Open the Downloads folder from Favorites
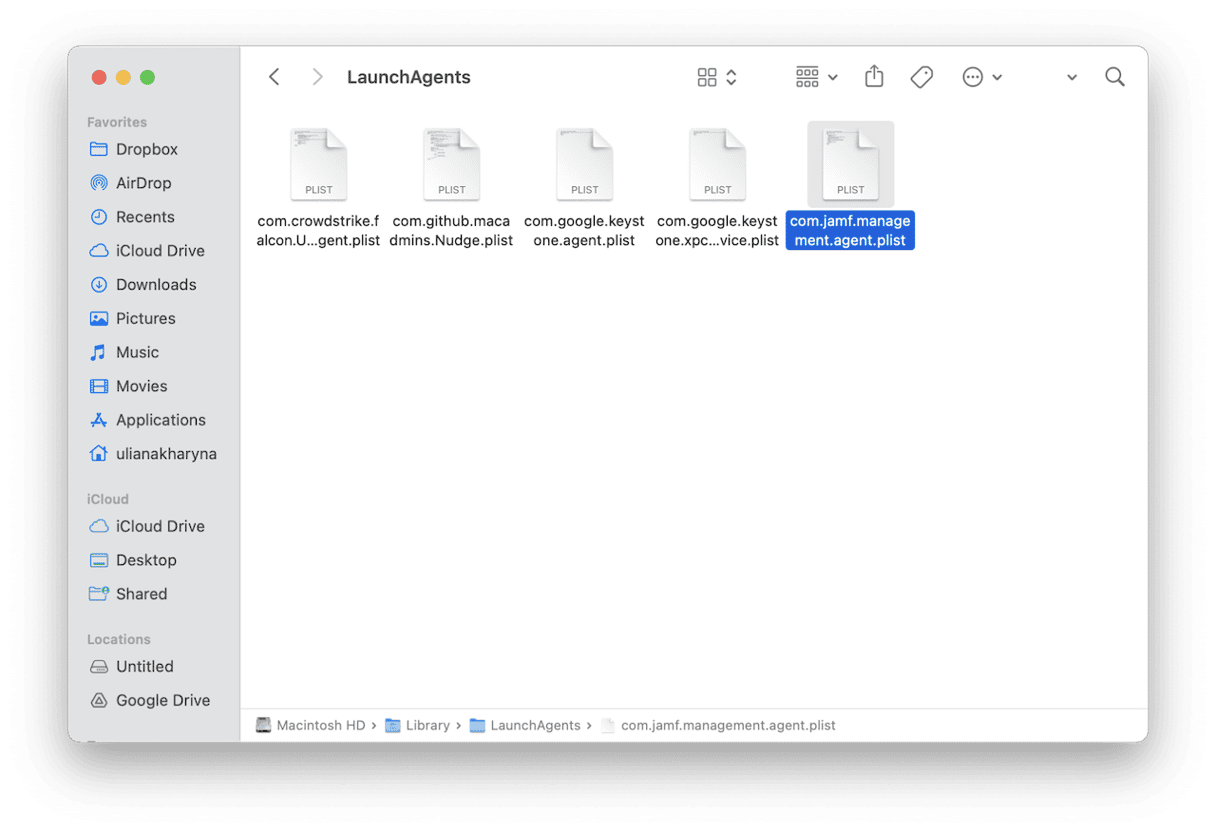 point(156,284)
